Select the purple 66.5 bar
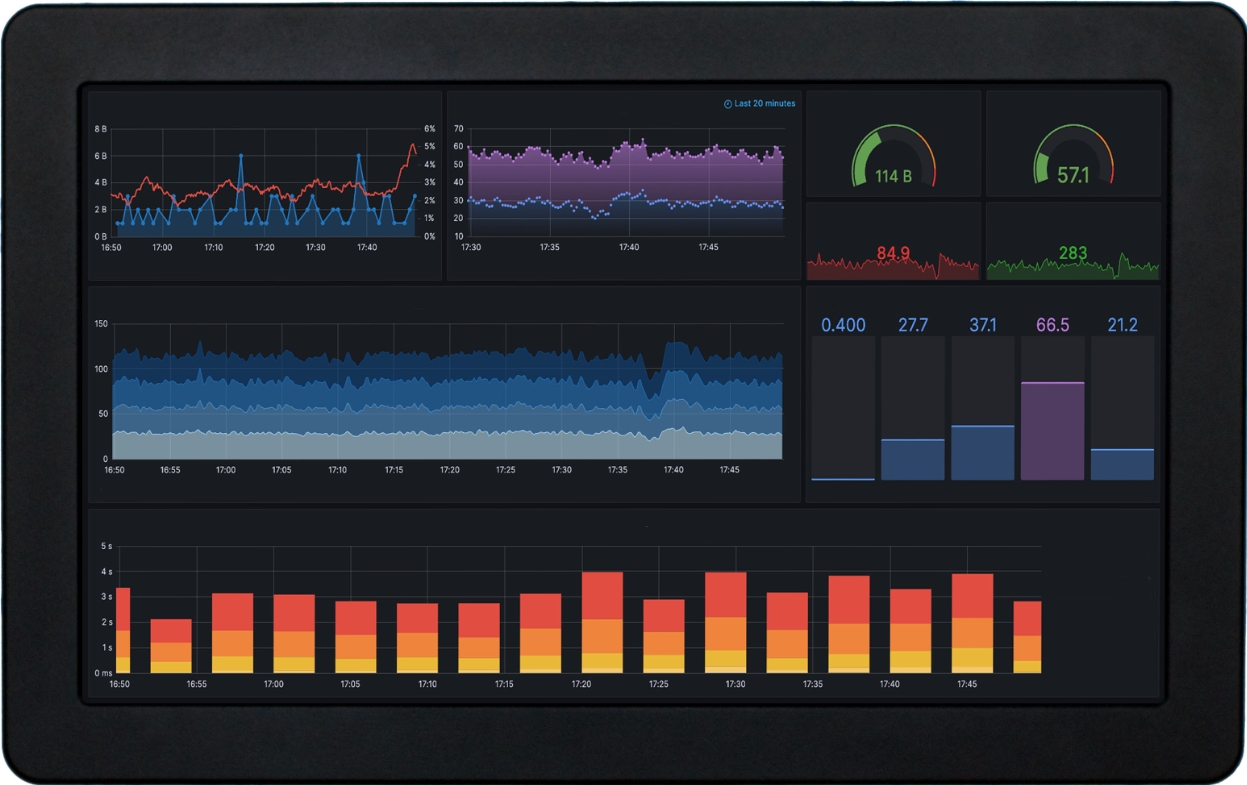The height and width of the screenshot is (785, 1247). (x=1052, y=430)
